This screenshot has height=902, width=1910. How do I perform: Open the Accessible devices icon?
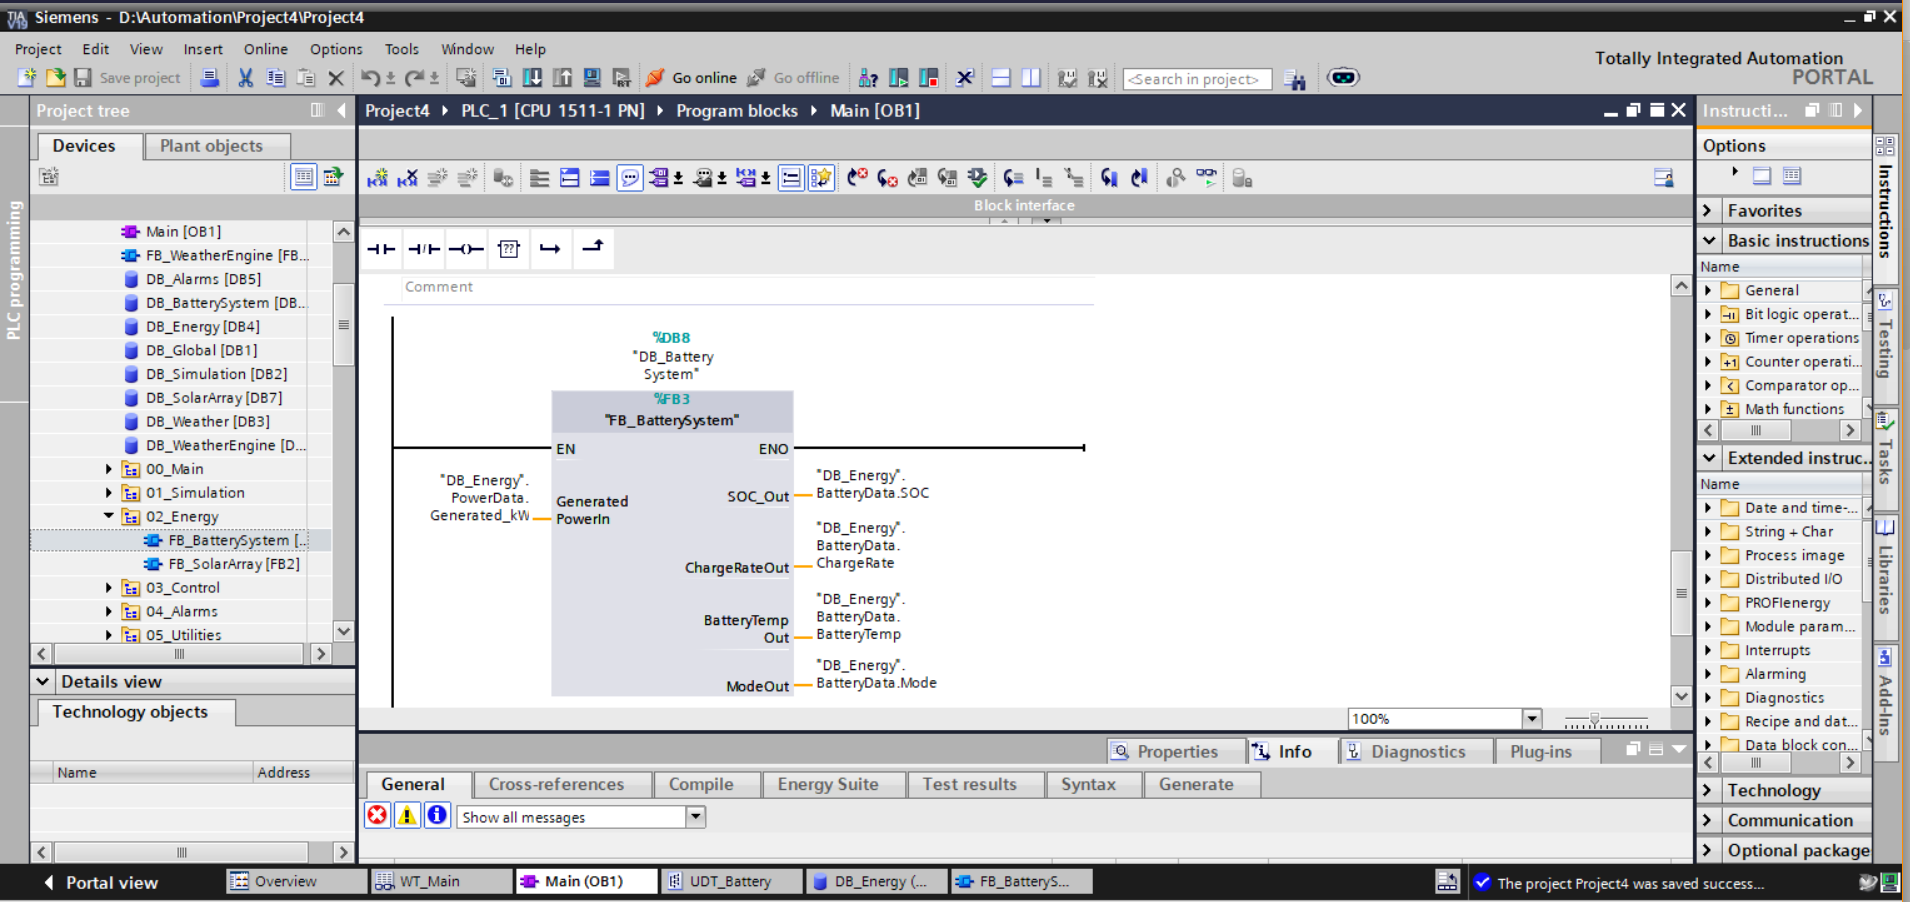click(868, 78)
